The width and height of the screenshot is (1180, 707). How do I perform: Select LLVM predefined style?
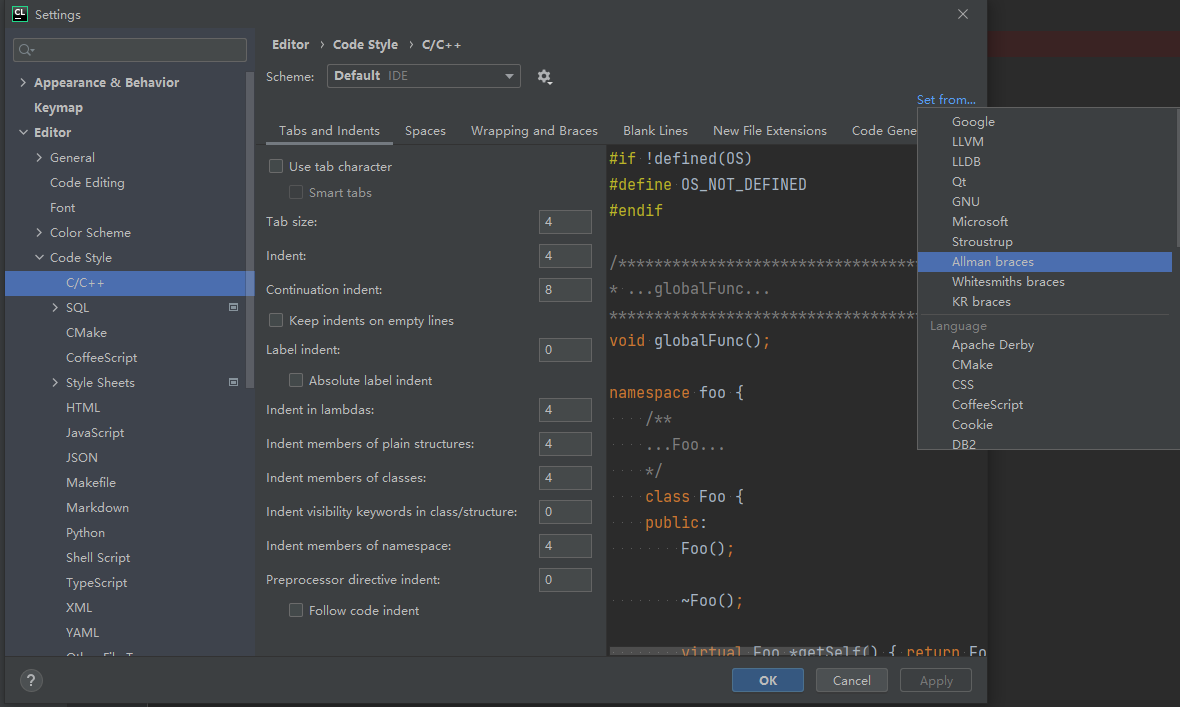[x=1045, y=142]
